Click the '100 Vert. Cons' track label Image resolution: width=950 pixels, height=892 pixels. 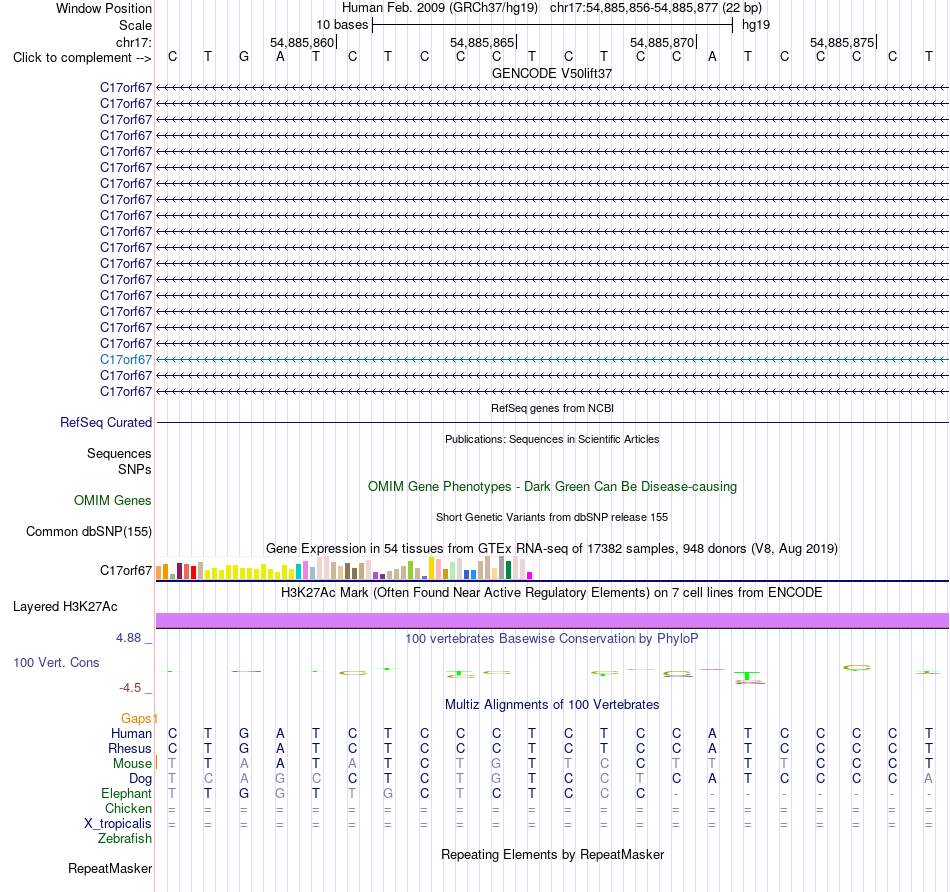click(56, 662)
